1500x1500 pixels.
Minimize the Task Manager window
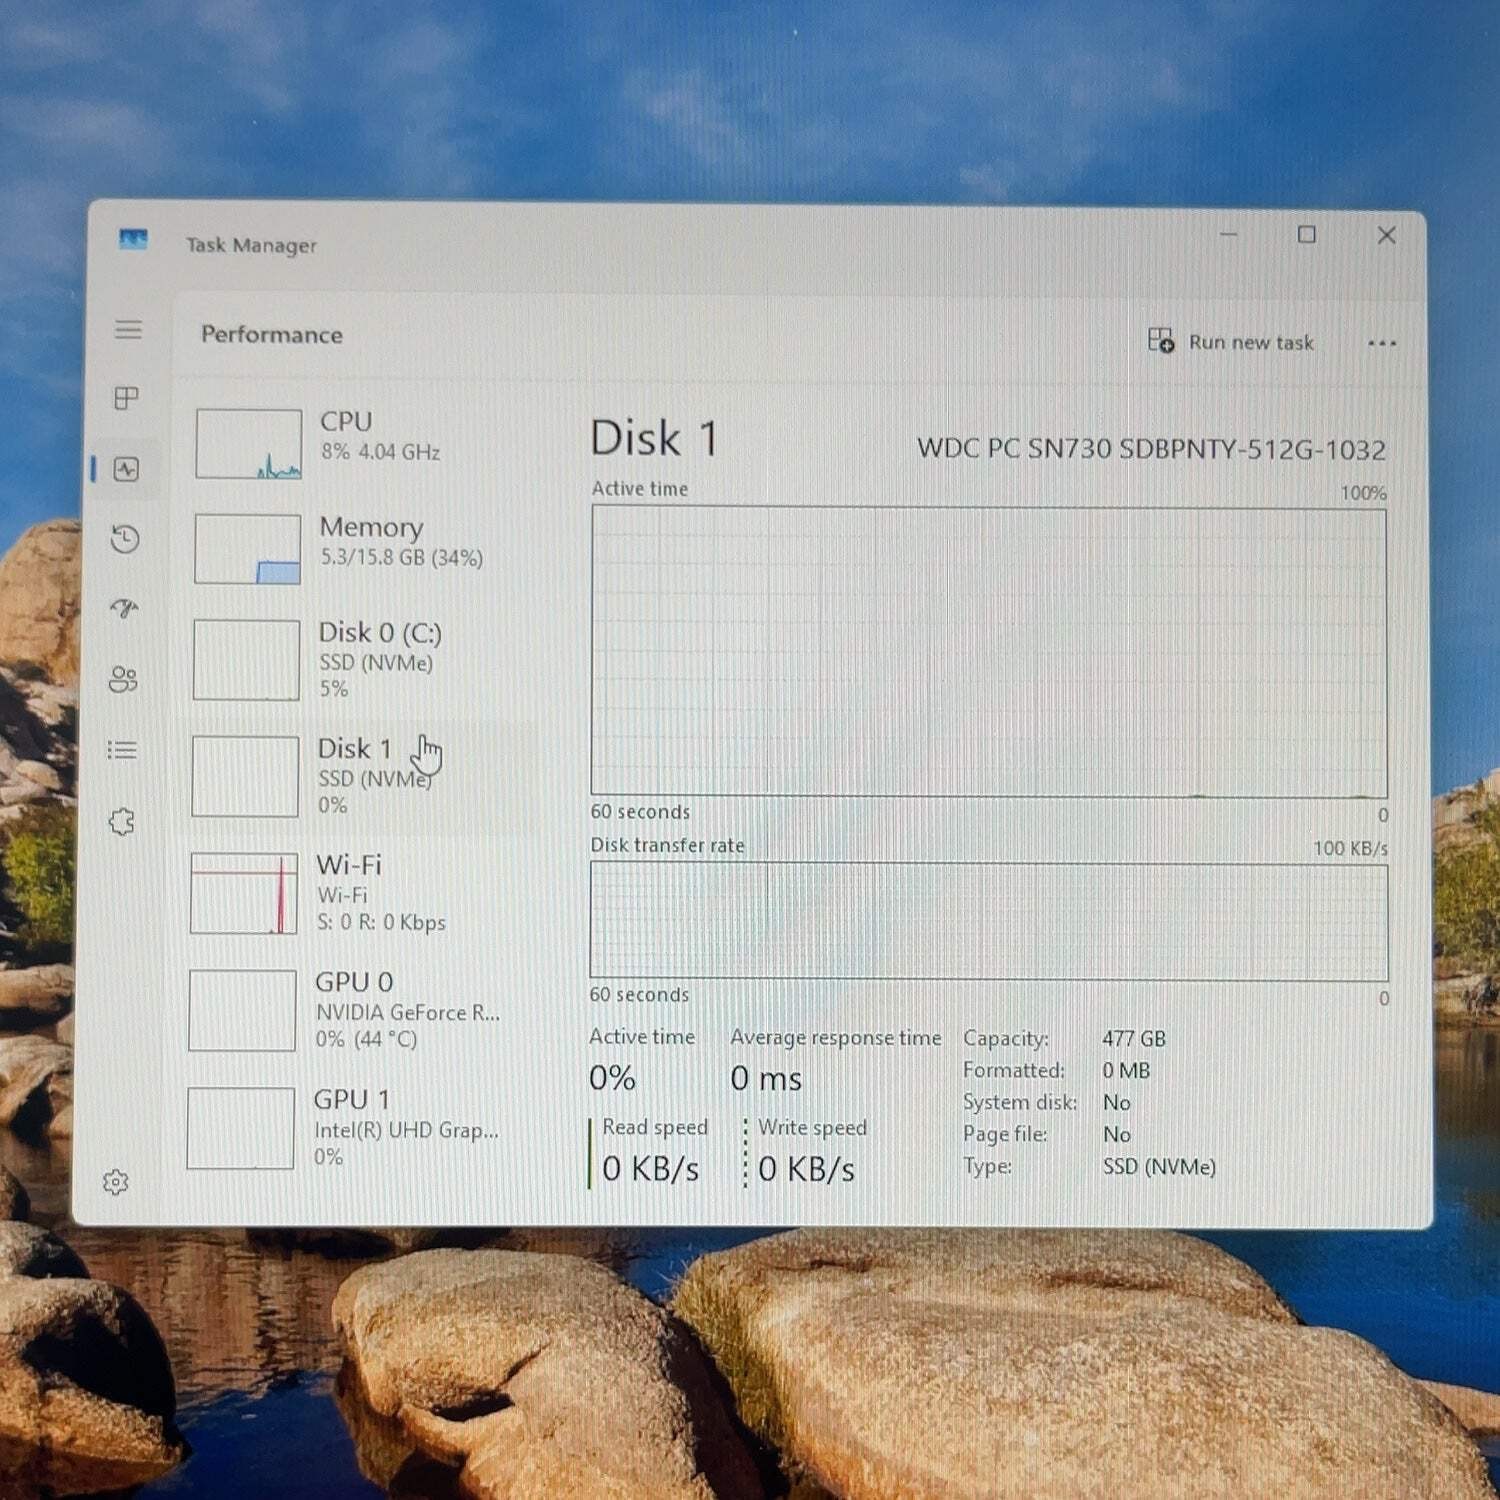tap(1229, 234)
